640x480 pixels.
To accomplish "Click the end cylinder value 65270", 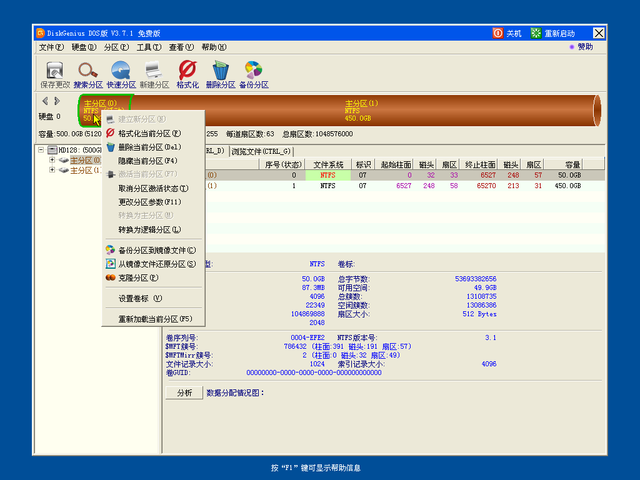I will point(486,186).
